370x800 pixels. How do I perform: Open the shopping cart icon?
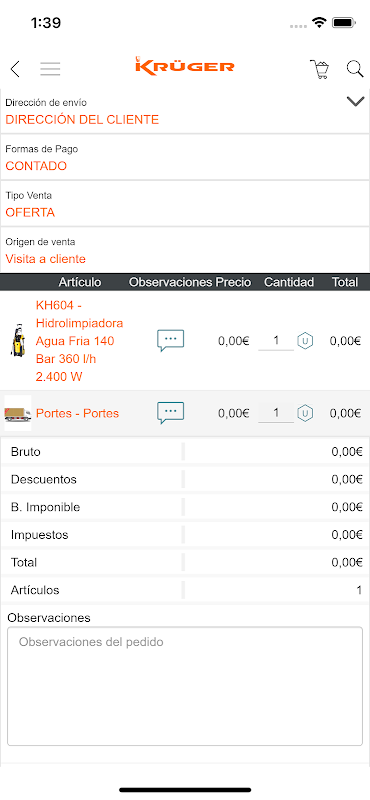320,69
